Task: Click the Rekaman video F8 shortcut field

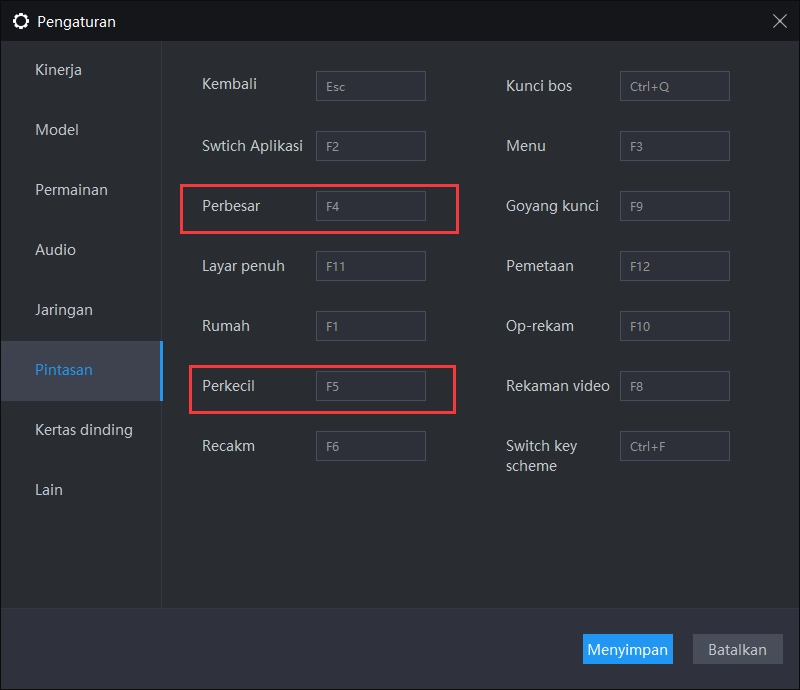Action: 674,386
